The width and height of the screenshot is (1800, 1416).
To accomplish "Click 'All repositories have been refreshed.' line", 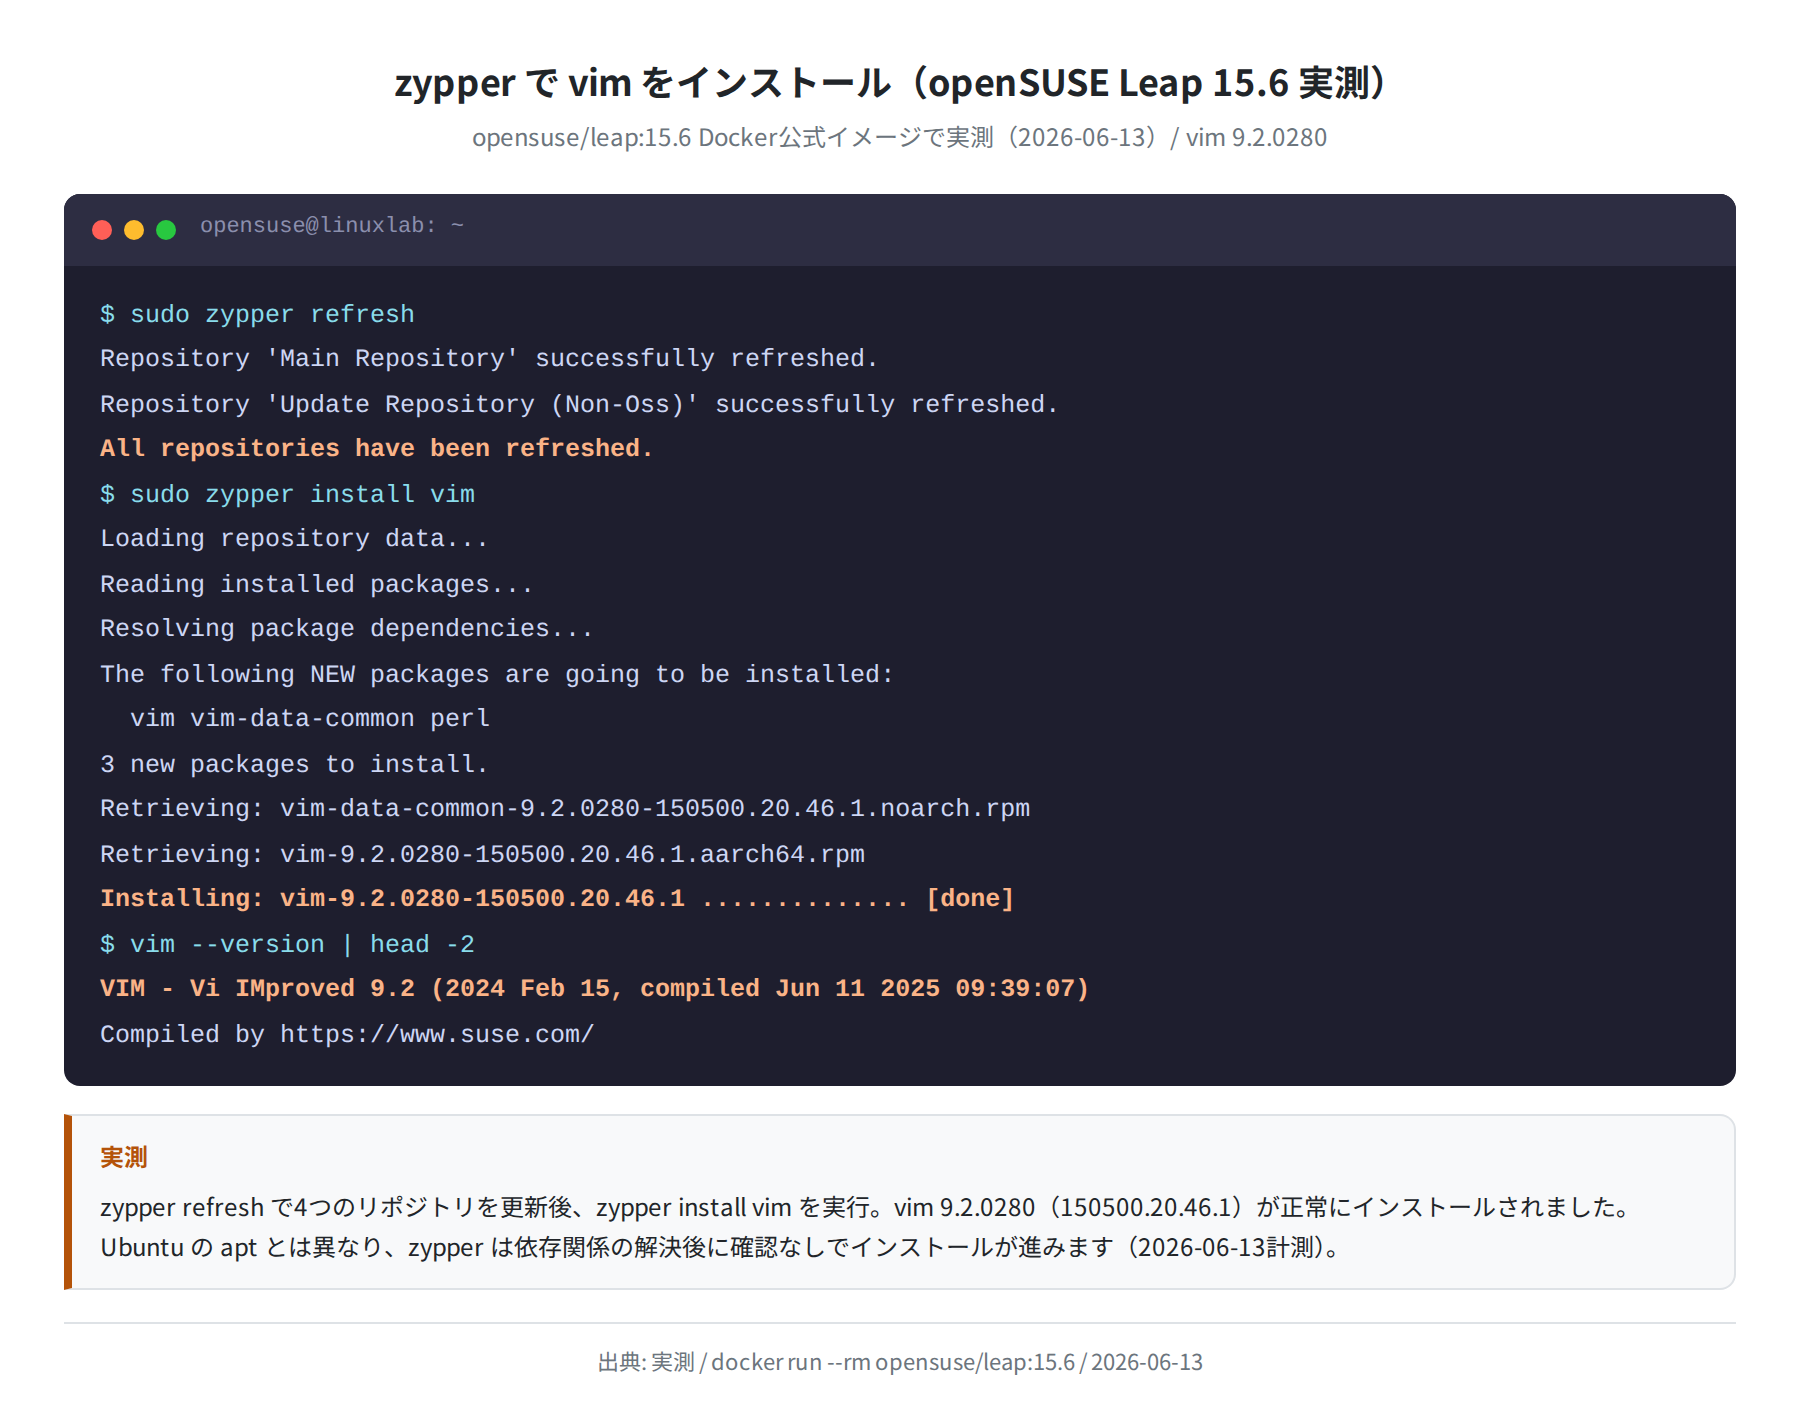I will click(377, 449).
